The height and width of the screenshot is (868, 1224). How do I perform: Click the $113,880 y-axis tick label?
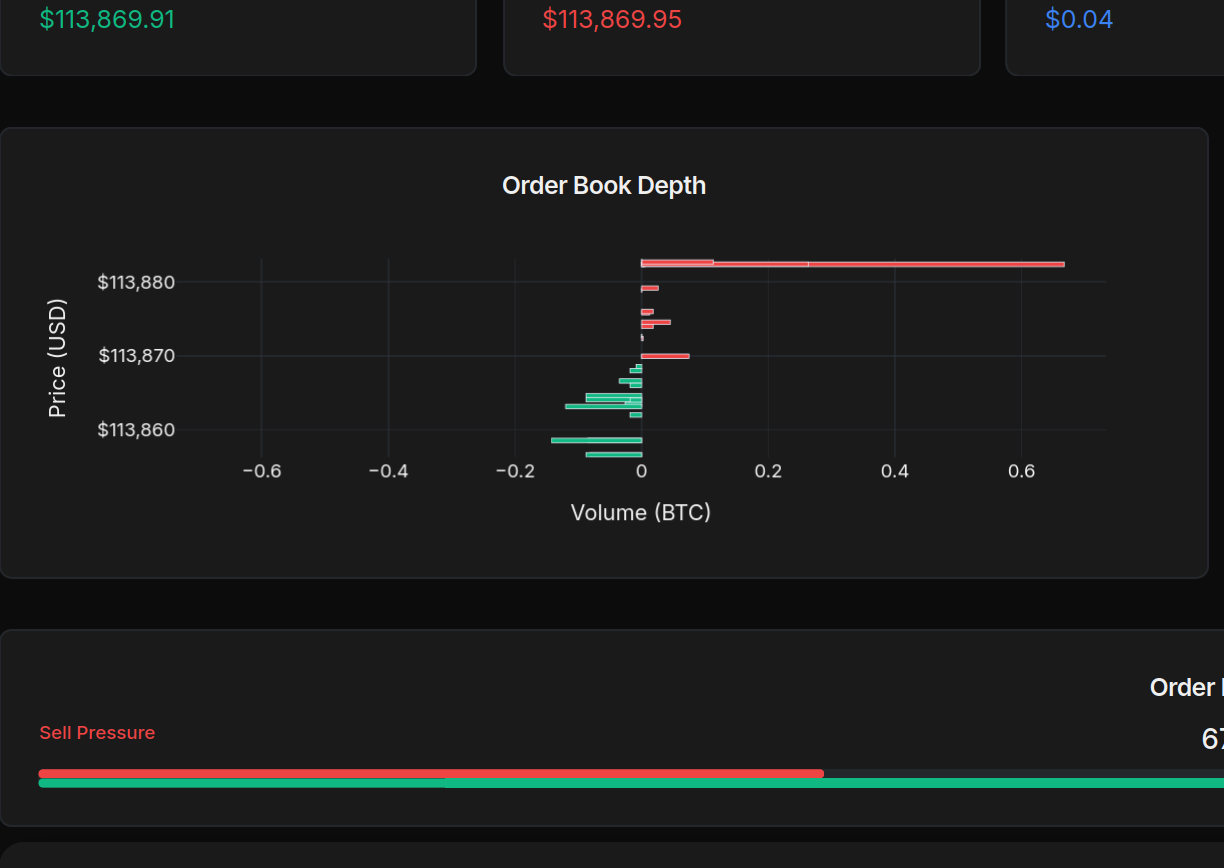136,282
